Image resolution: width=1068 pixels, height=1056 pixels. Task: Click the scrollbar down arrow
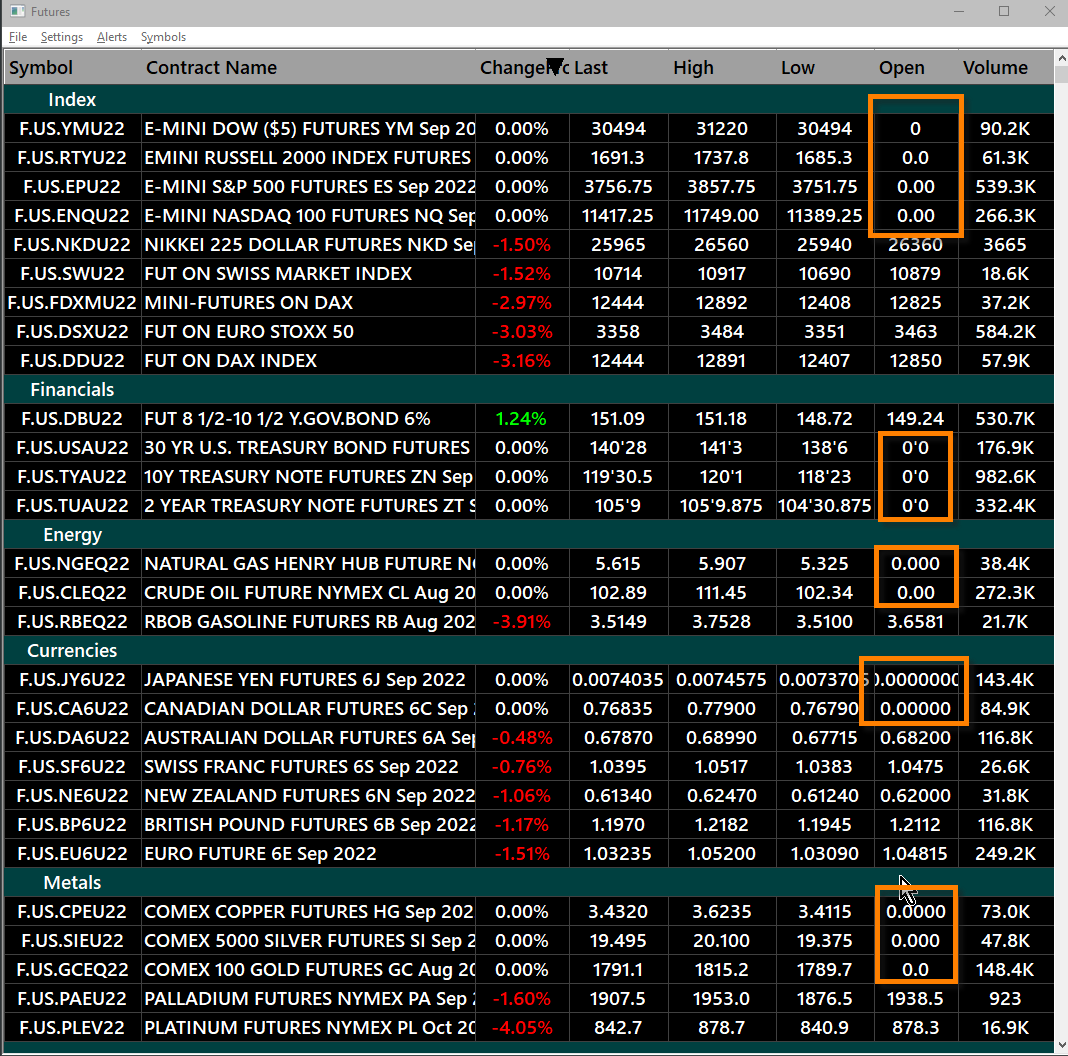point(1061,1045)
